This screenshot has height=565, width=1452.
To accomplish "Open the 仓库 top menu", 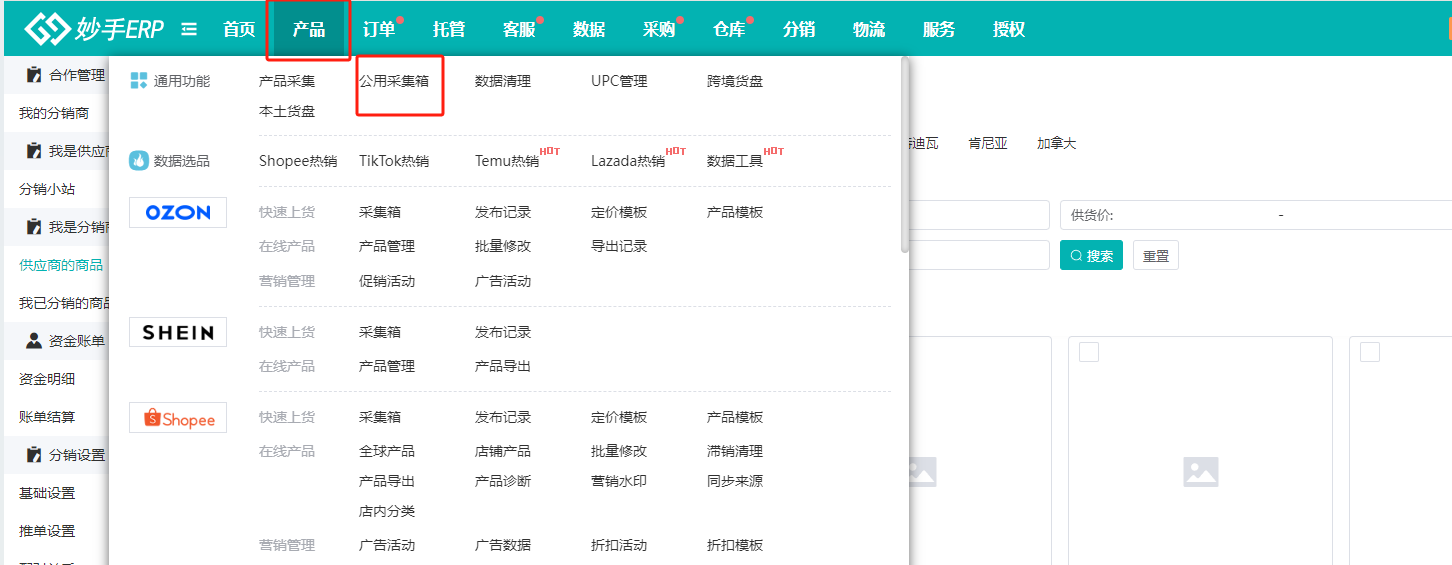I will pos(729,29).
